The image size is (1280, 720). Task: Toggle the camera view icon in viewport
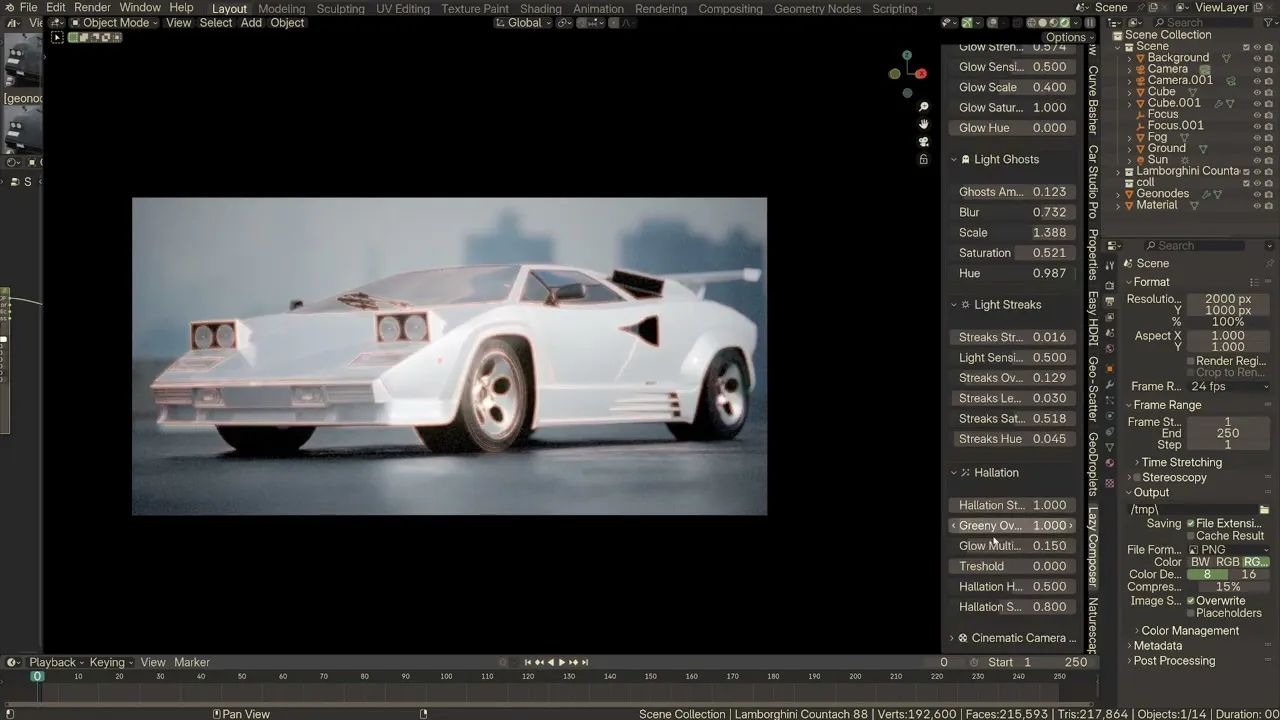point(924,142)
